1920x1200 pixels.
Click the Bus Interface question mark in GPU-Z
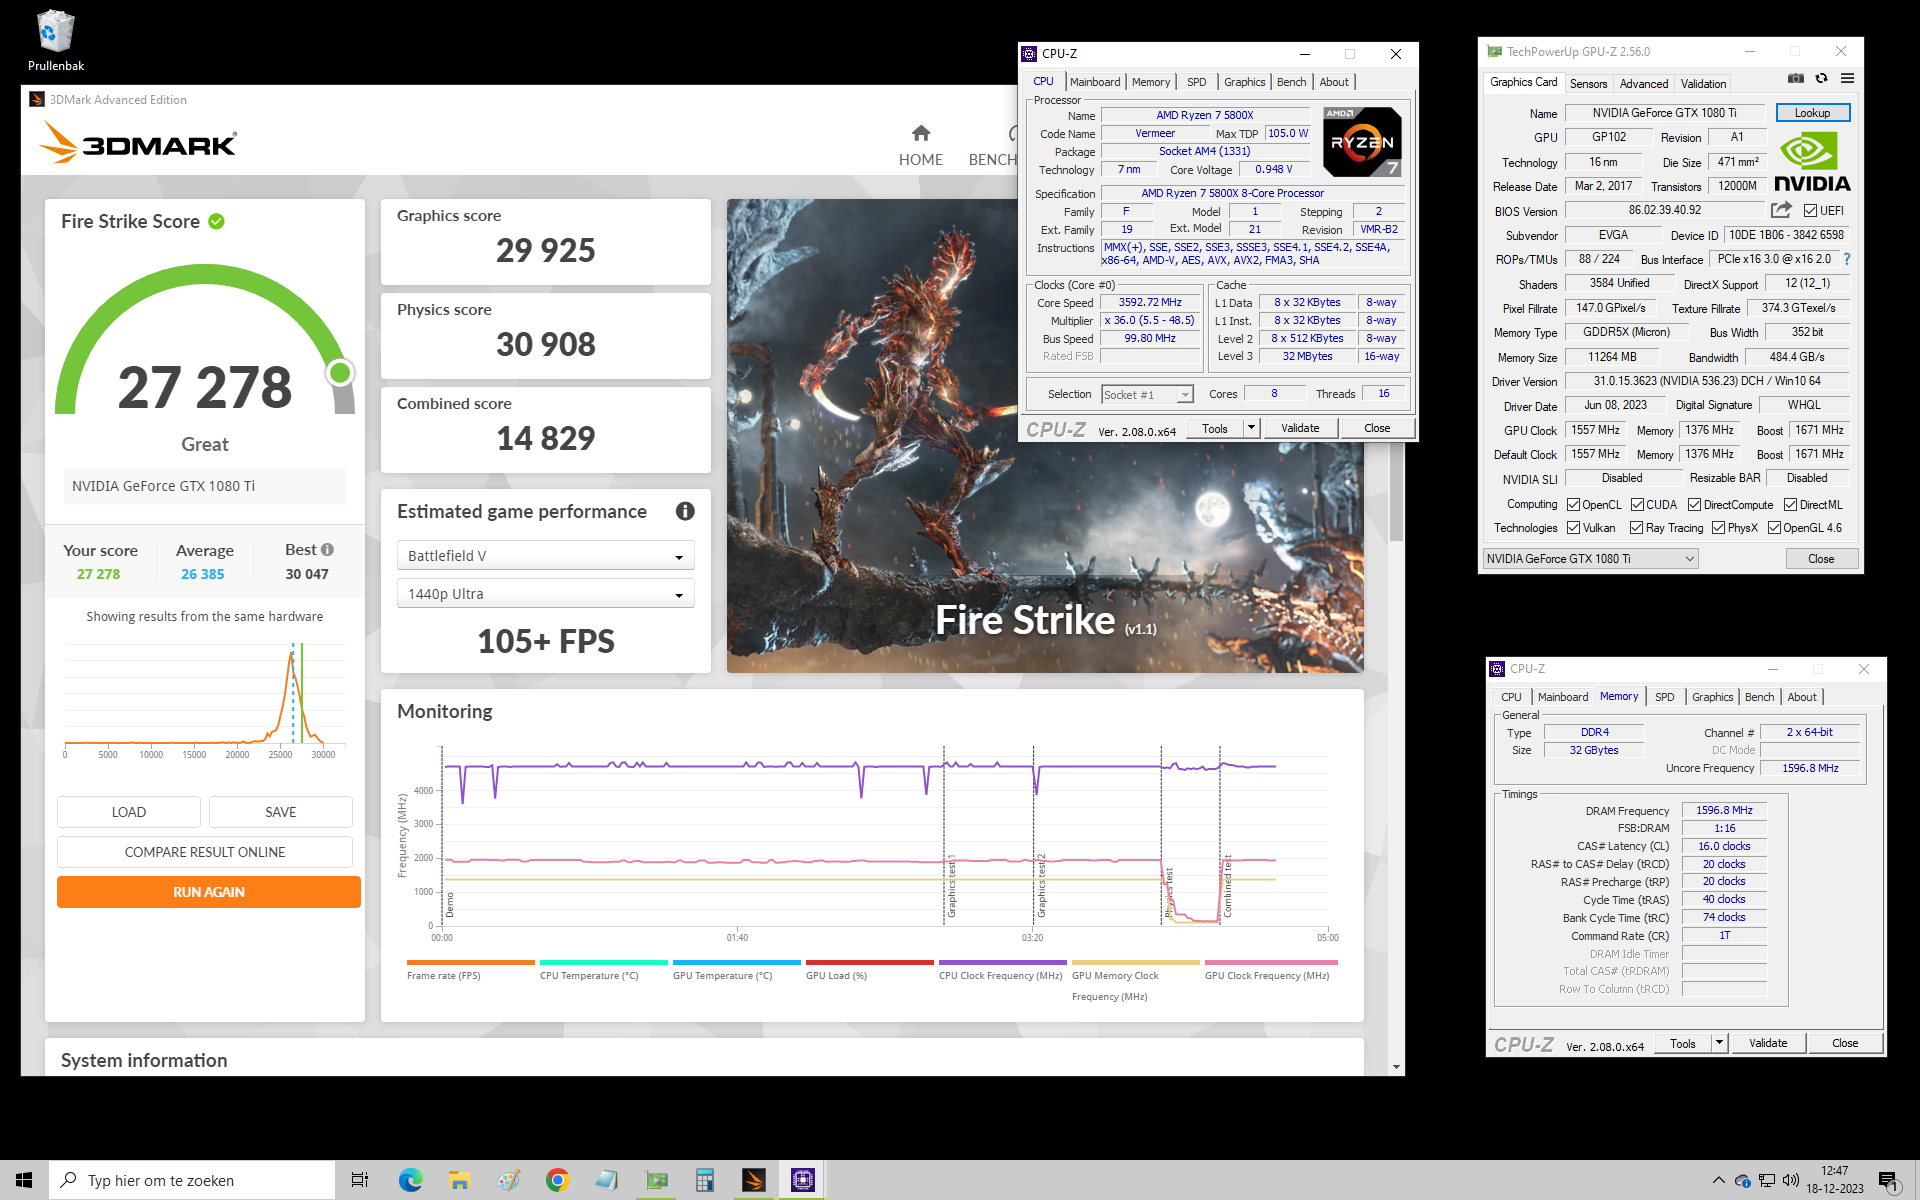pyautogui.click(x=1847, y=259)
